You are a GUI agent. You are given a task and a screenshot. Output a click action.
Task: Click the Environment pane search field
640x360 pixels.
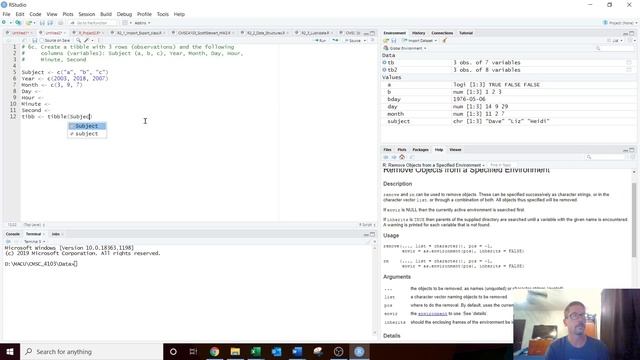pos(615,48)
